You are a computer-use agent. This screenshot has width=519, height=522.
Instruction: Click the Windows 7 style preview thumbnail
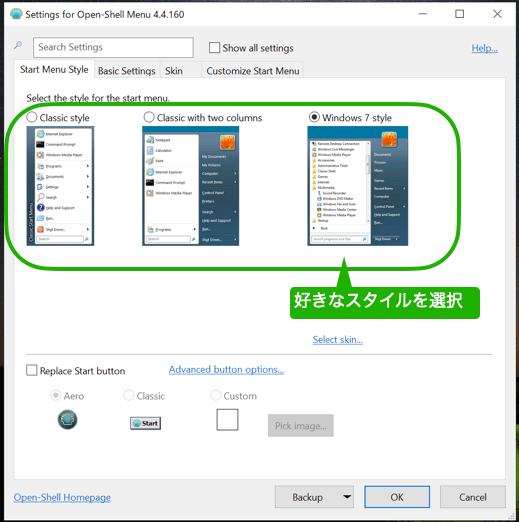pyautogui.click(x=358, y=186)
